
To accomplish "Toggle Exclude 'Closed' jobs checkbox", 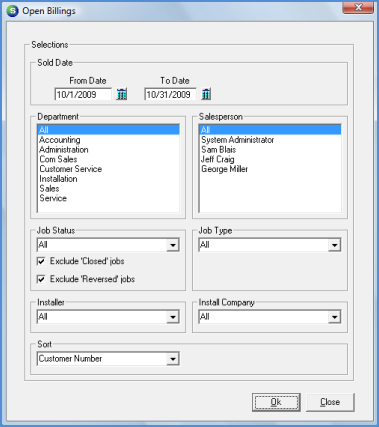I will tap(41, 261).
